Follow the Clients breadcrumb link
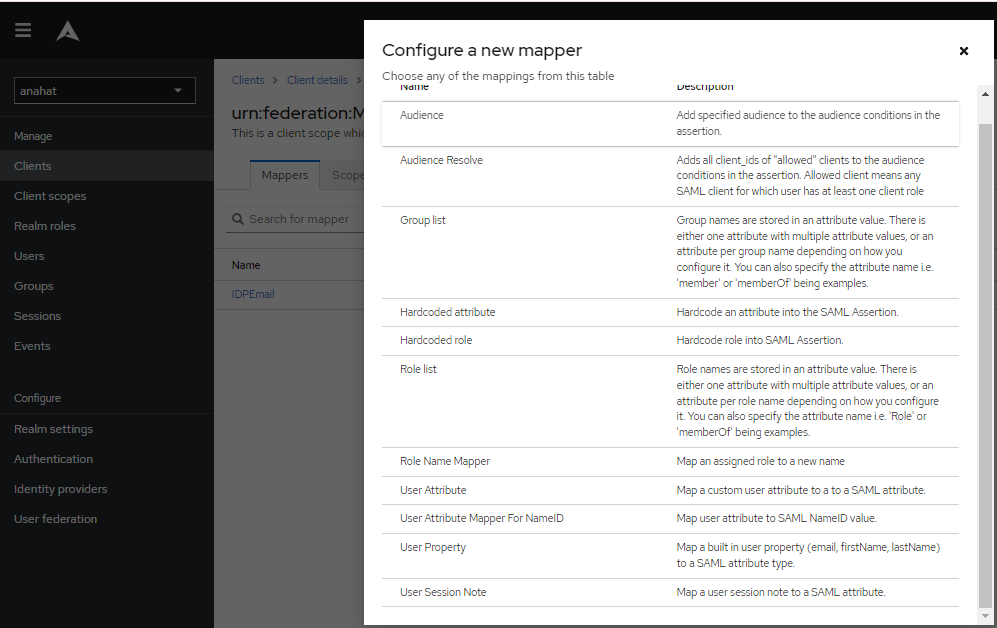Image resolution: width=997 pixels, height=628 pixels. pos(247,80)
